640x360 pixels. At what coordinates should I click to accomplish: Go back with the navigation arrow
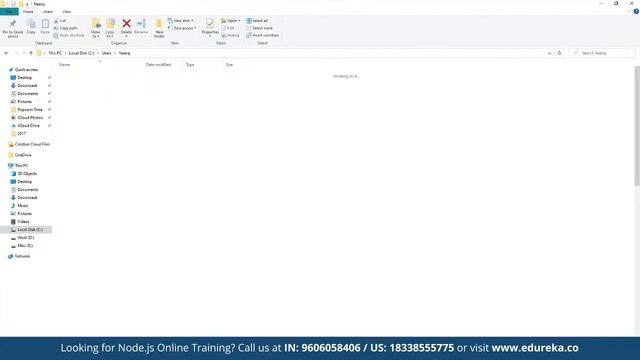pyautogui.click(x=6, y=53)
